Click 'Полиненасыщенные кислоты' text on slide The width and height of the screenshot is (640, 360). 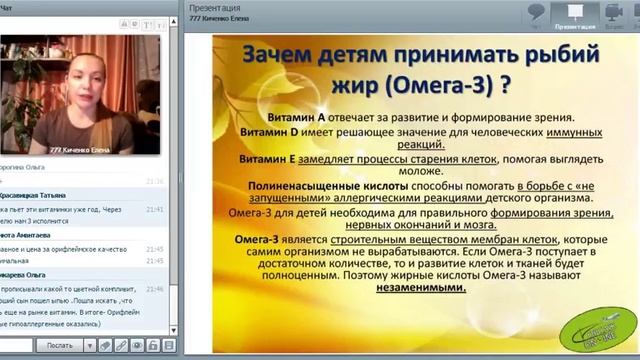pyautogui.click(x=328, y=186)
